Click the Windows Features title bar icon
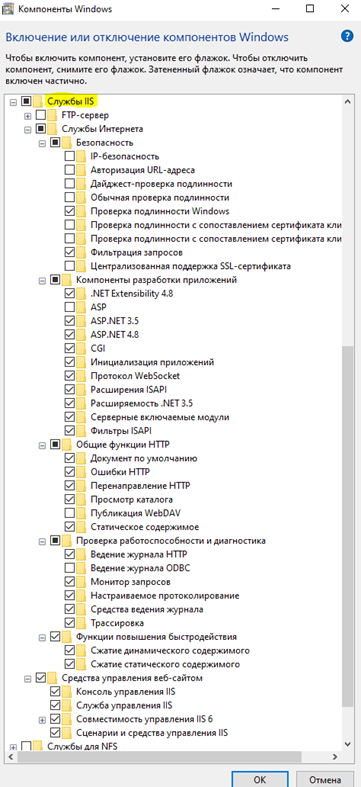 pos(9,9)
